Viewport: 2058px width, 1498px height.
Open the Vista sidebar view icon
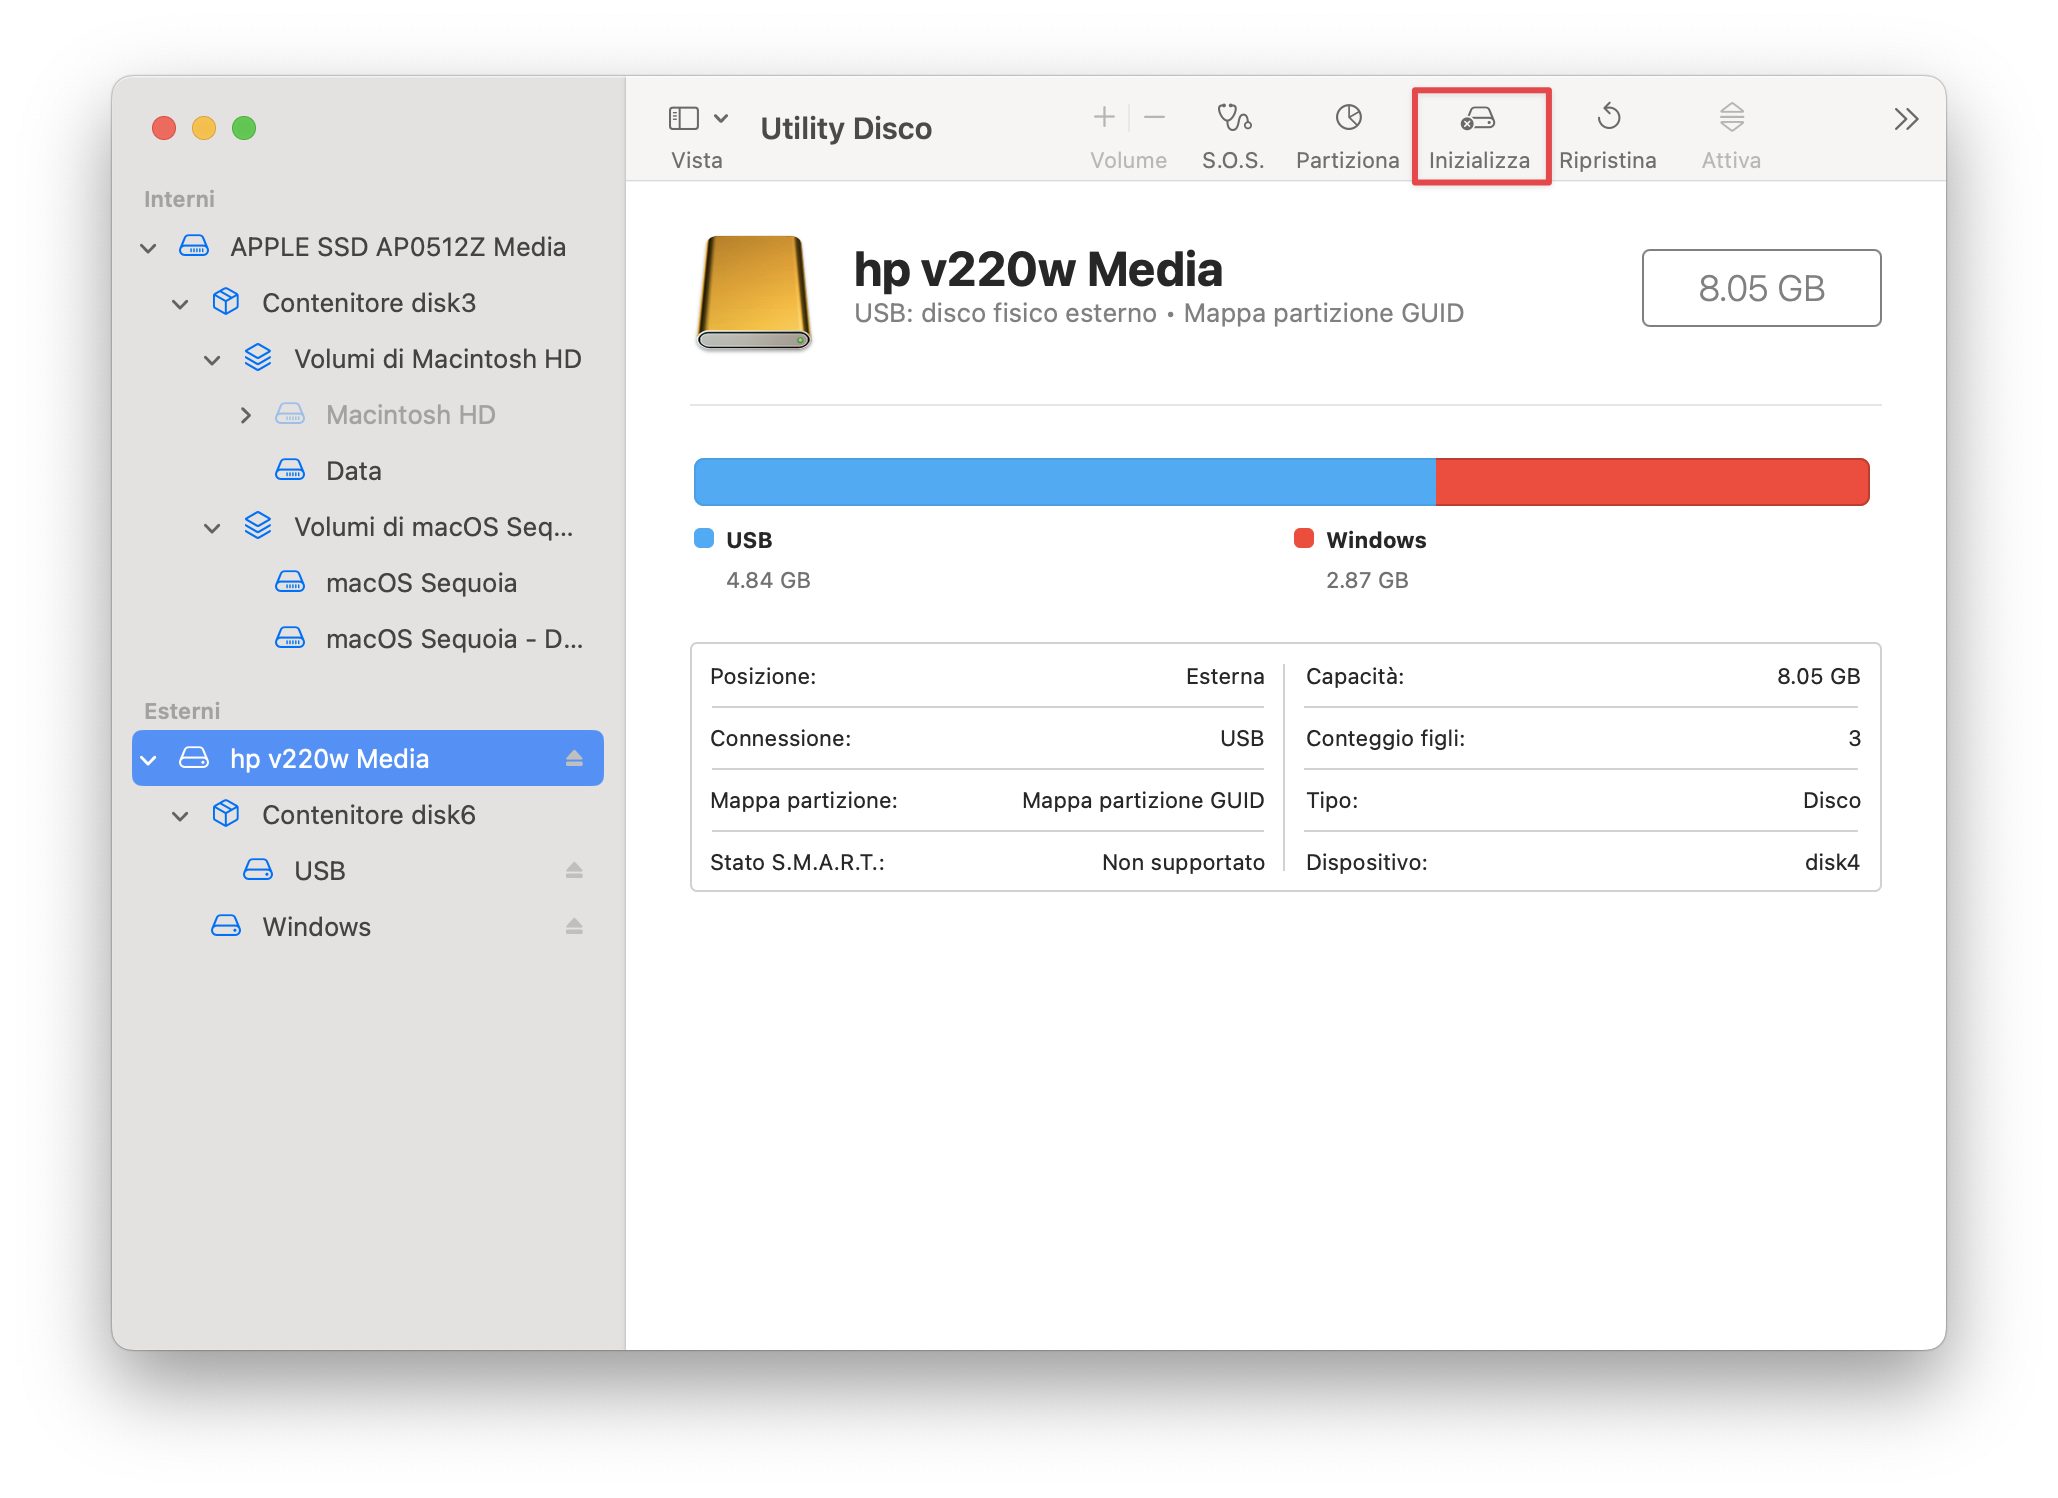pyautogui.click(x=684, y=118)
